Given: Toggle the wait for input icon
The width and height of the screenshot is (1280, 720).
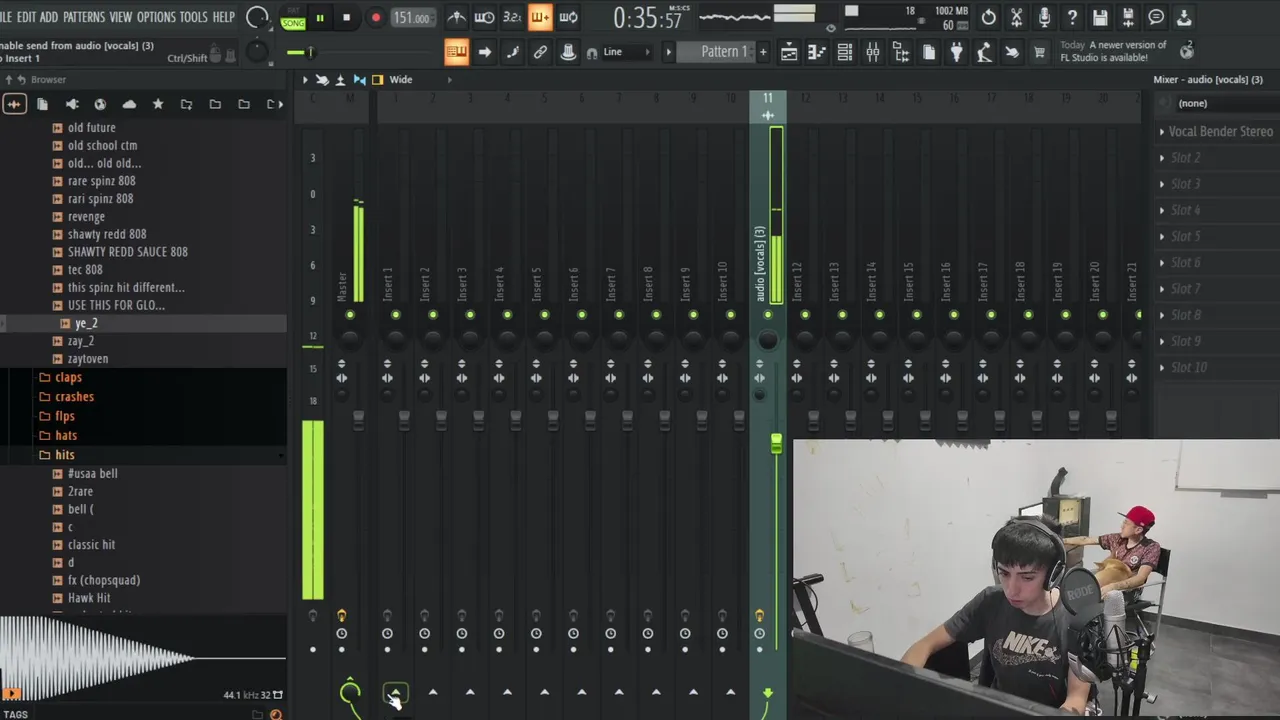Looking at the screenshot, I should pos(484,17).
